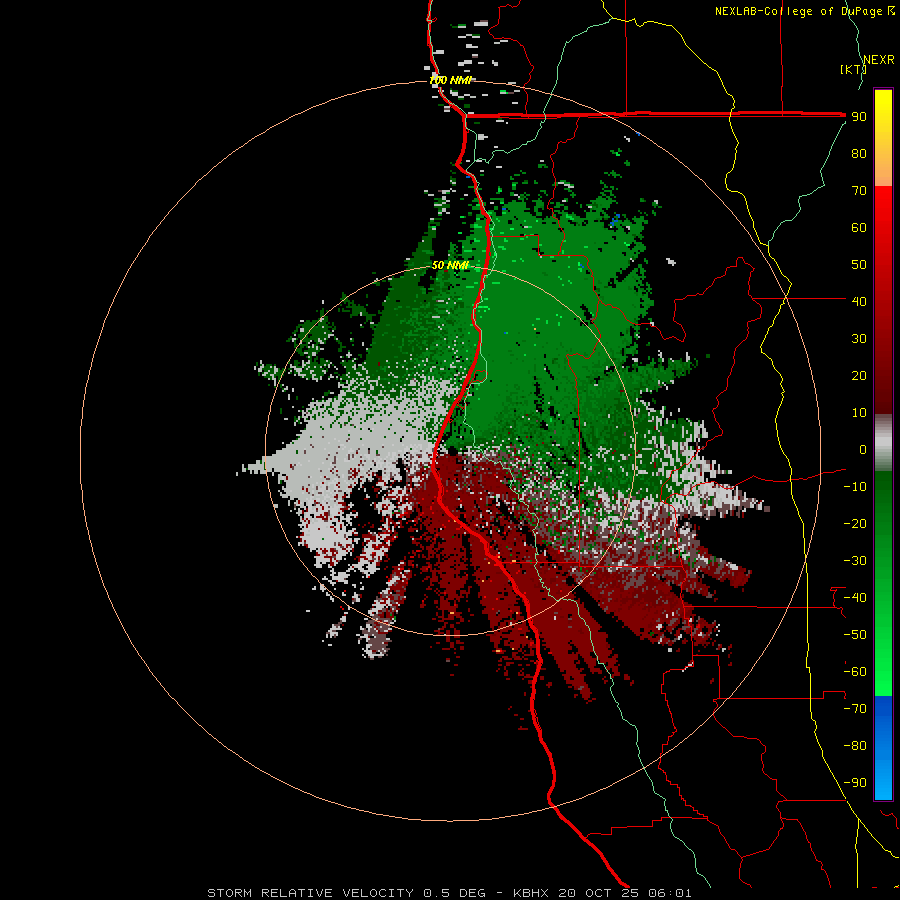Click the gray zero-velocity segment of color scale
Screen dimensions: 900x900
[883, 443]
